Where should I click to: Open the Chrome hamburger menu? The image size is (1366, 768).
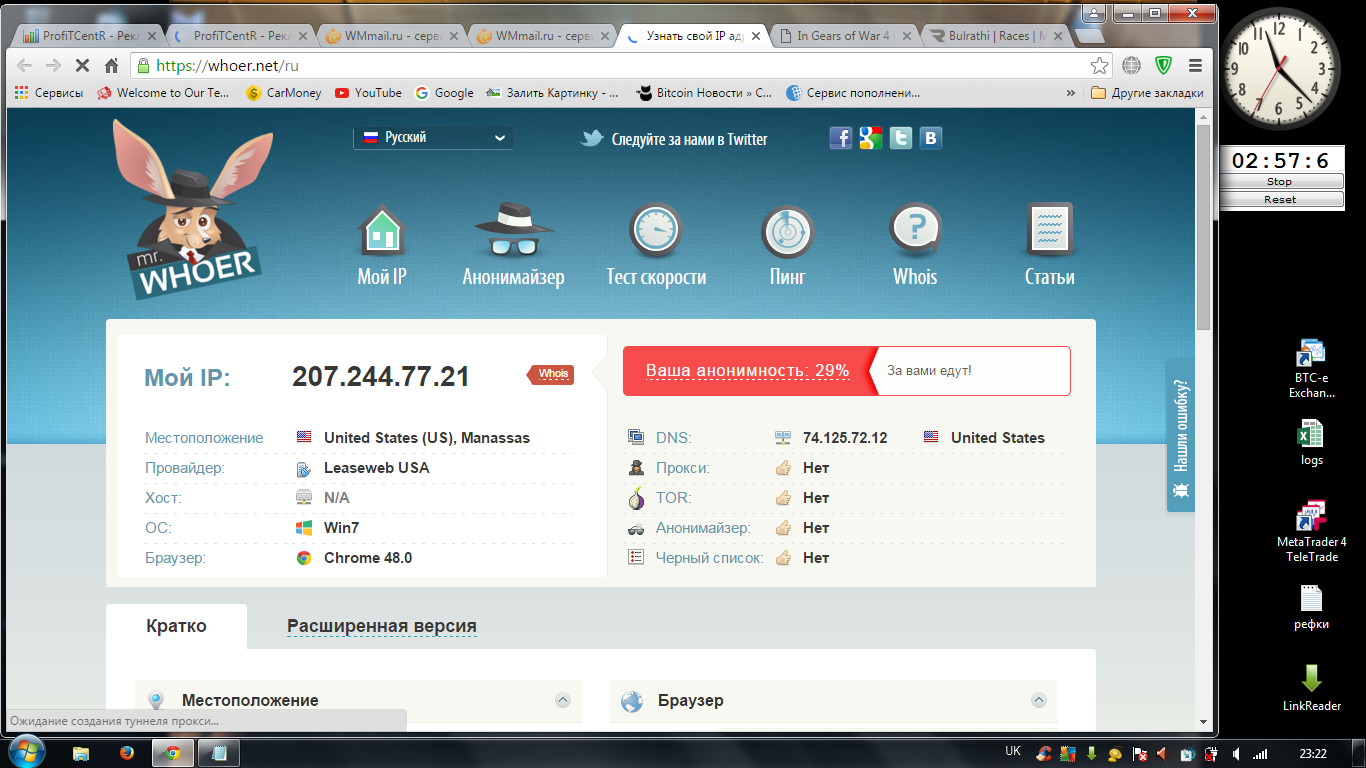pyautogui.click(x=1195, y=66)
